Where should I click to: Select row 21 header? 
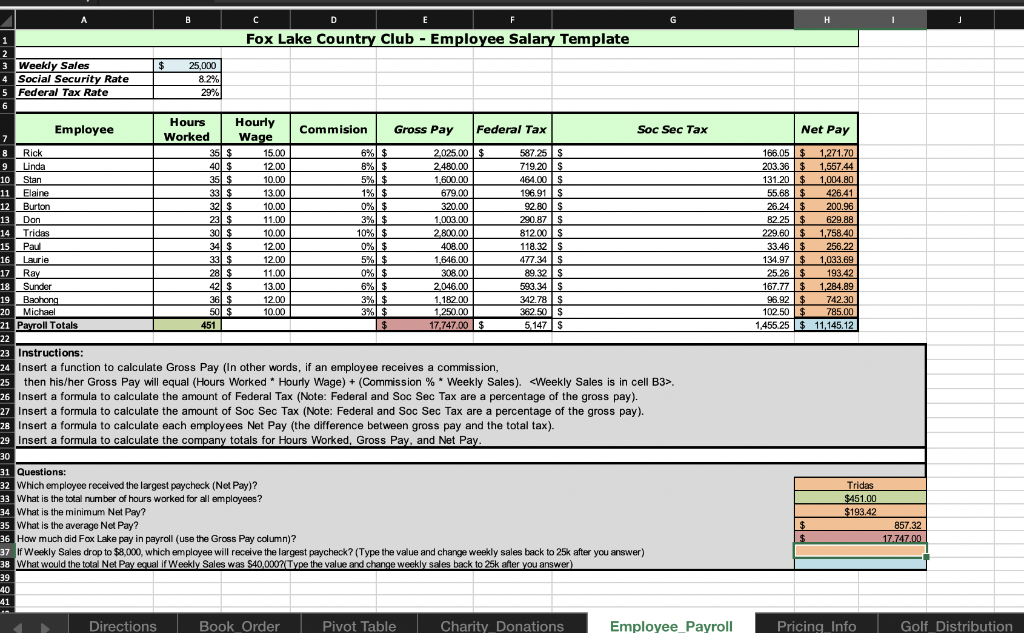coord(7,325)
